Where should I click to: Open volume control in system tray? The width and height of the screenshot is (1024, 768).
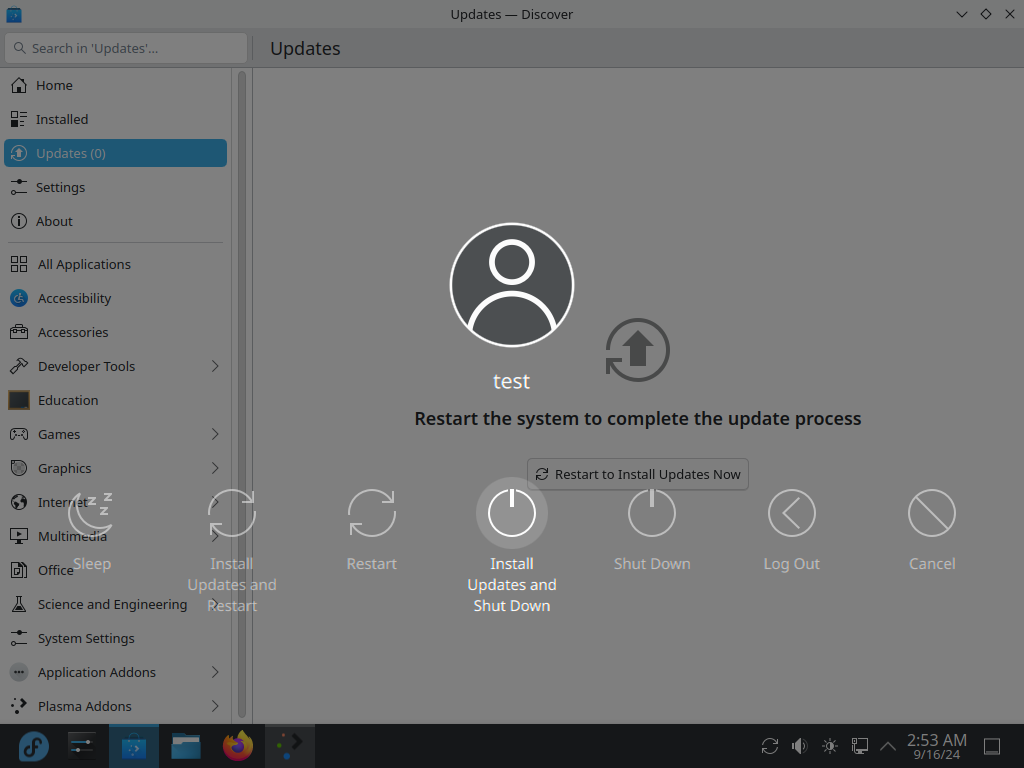click(799, 746)
